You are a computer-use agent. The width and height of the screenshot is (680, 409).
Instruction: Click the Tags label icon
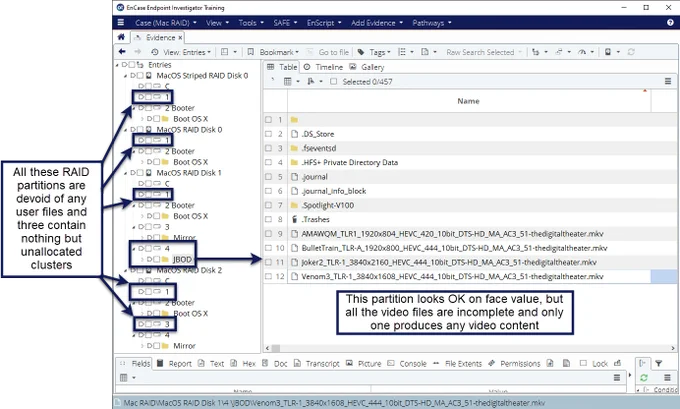tap(361, 52)
